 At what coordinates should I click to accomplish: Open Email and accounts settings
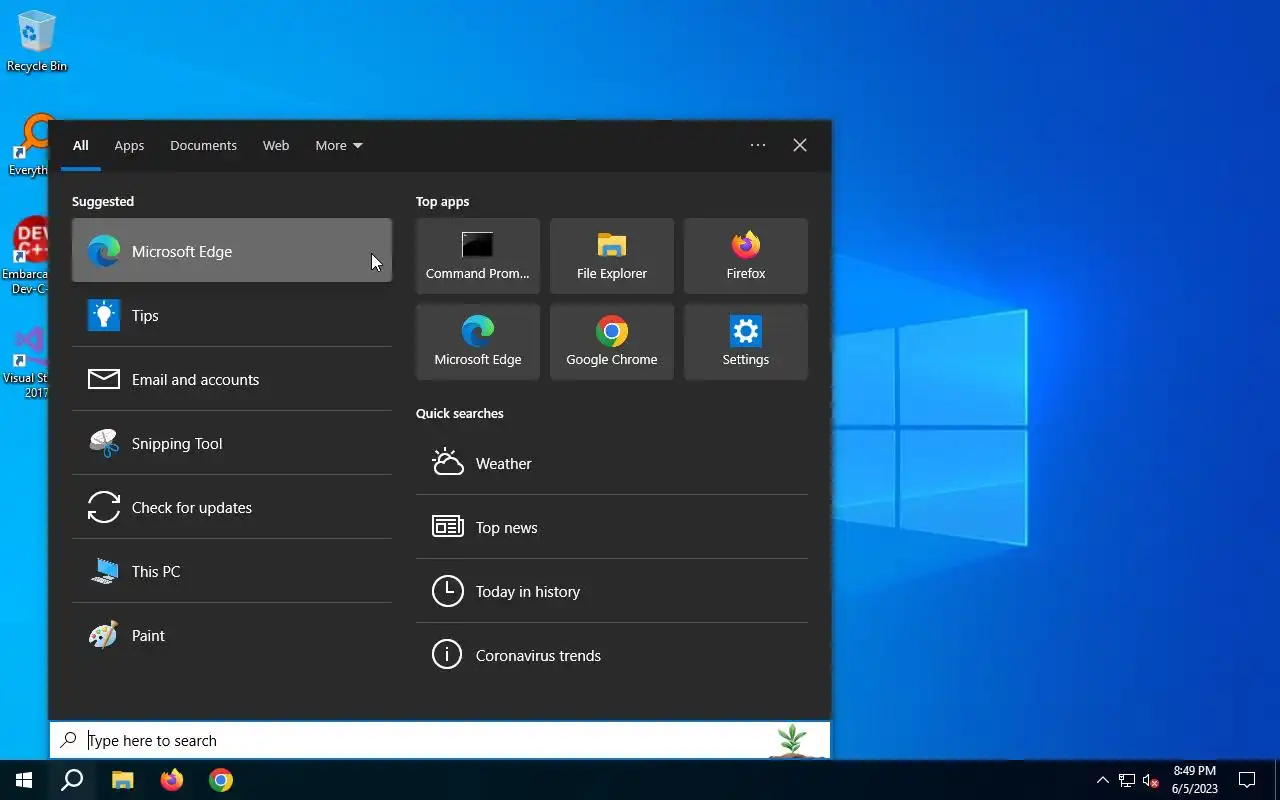click(232, 379)
